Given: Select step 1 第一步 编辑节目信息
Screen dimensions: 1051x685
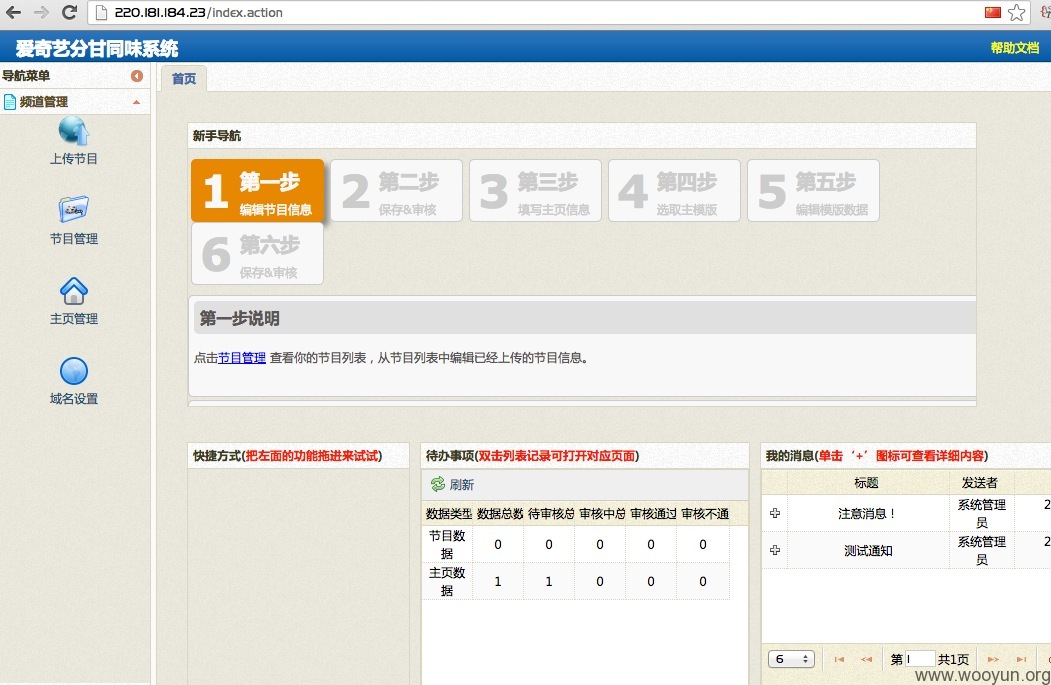Looking at the screenshot, I should coord(257,190).
